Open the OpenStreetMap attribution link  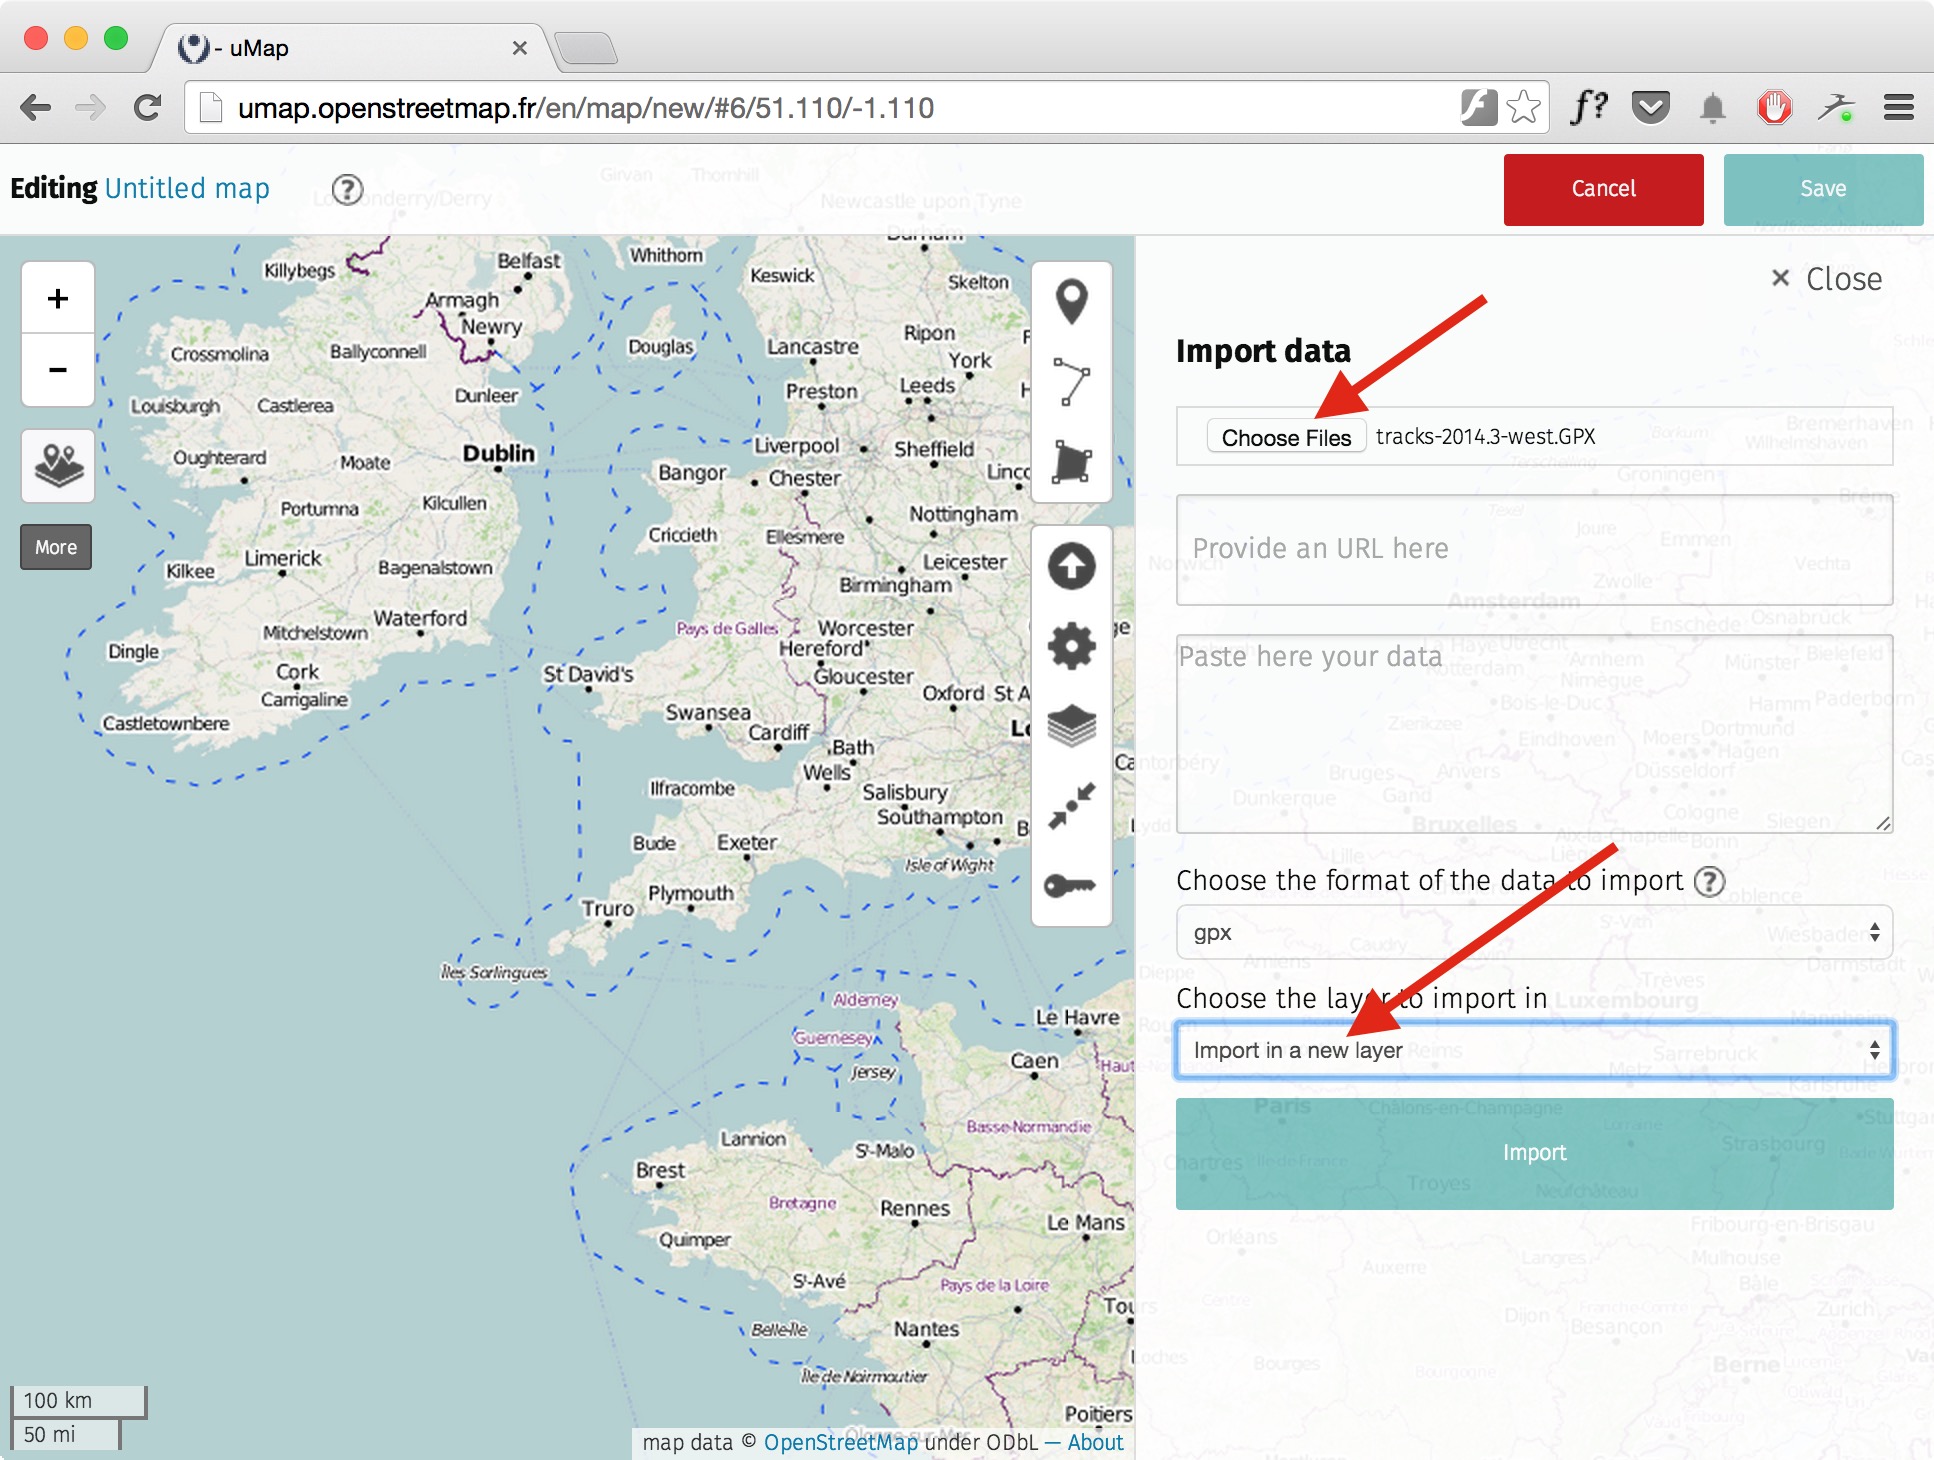840,1442
